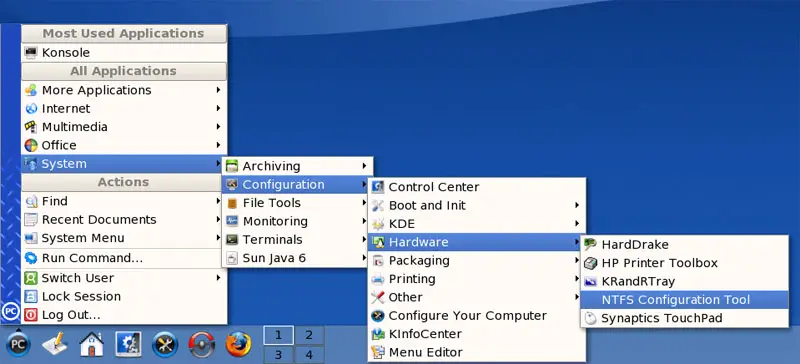800x364 pixels.
Task: Click the red Log Out icon
Action: pyautogui.click(x=31, y=314)
